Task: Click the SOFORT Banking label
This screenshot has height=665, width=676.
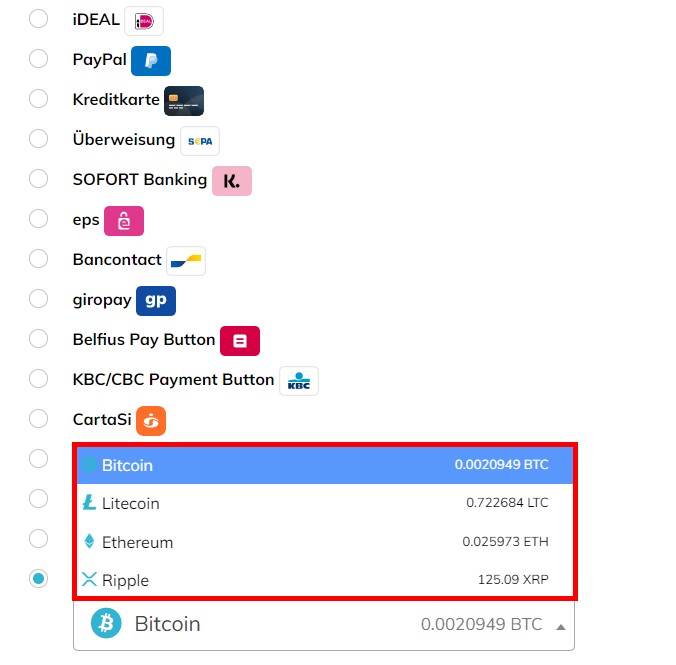Action: point(140,180)
